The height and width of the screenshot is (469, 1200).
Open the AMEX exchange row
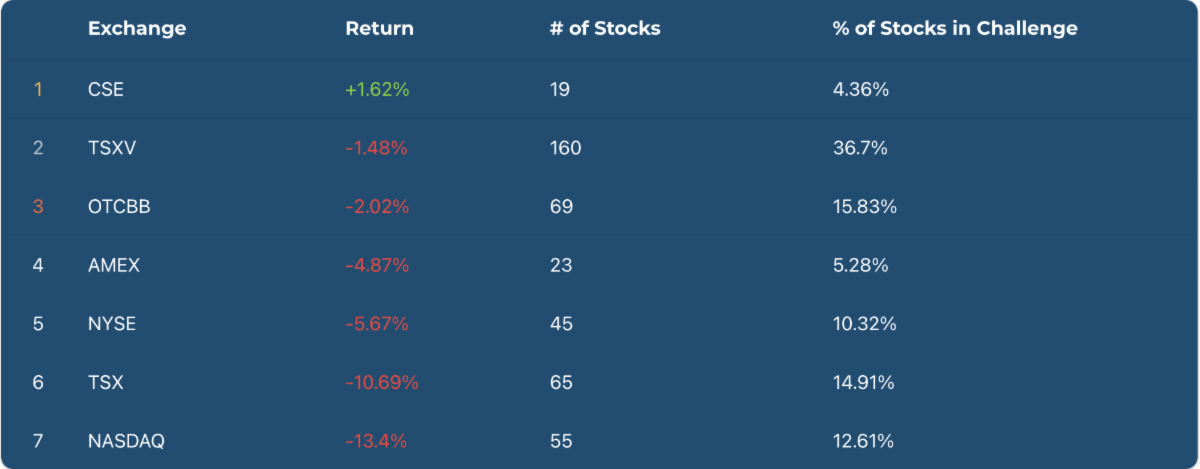[114, 266]
